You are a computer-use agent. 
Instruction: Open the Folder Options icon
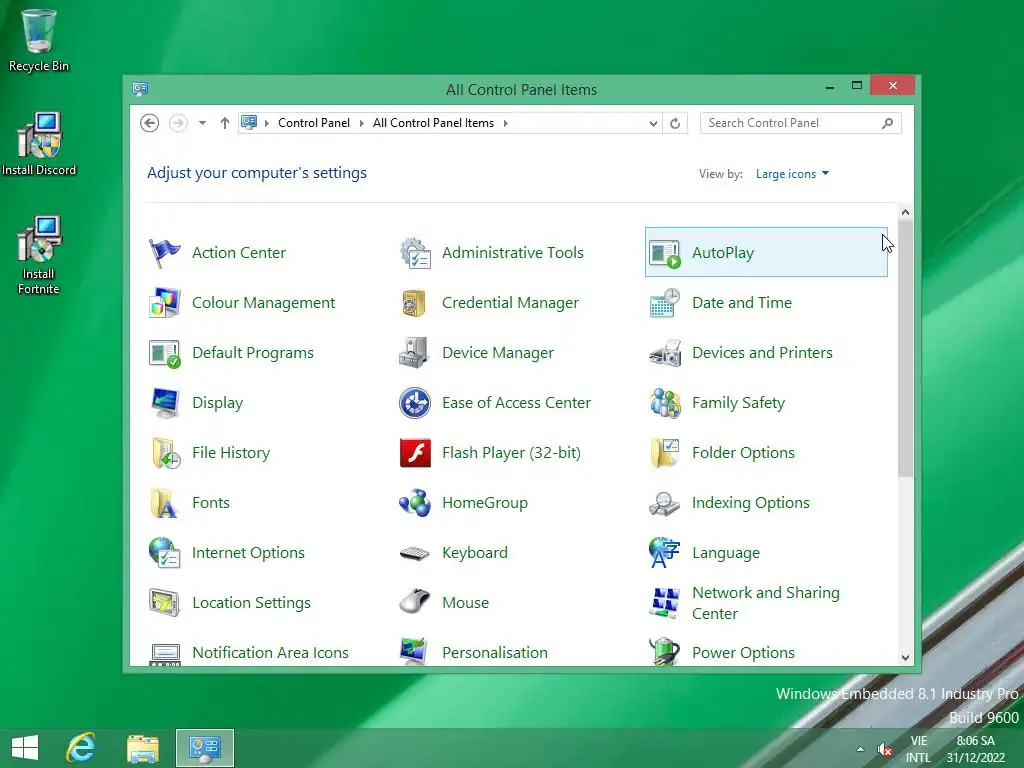click(x=665, y=453)
